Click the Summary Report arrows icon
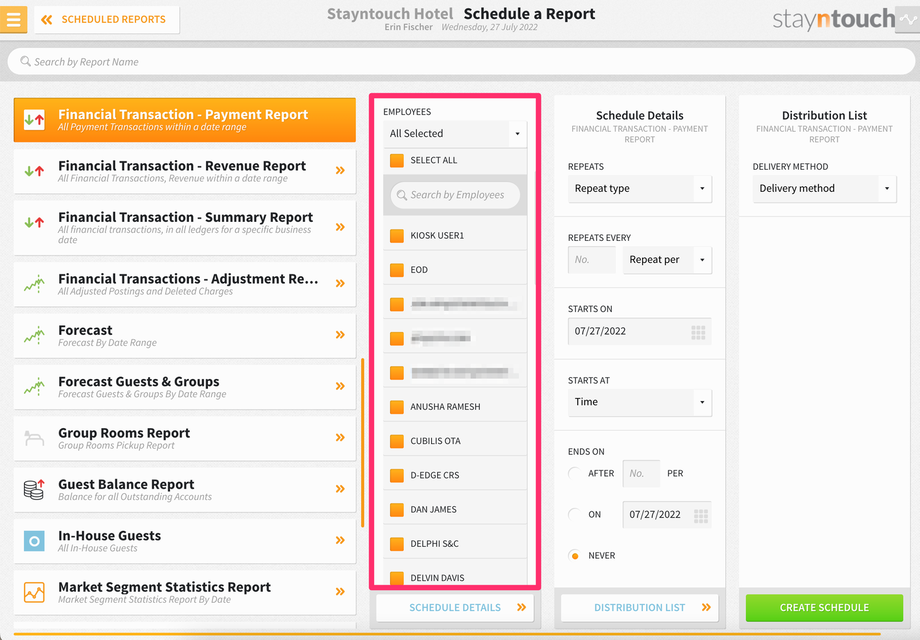This screenshot has height=640, width=920. (x=34, y=222)
